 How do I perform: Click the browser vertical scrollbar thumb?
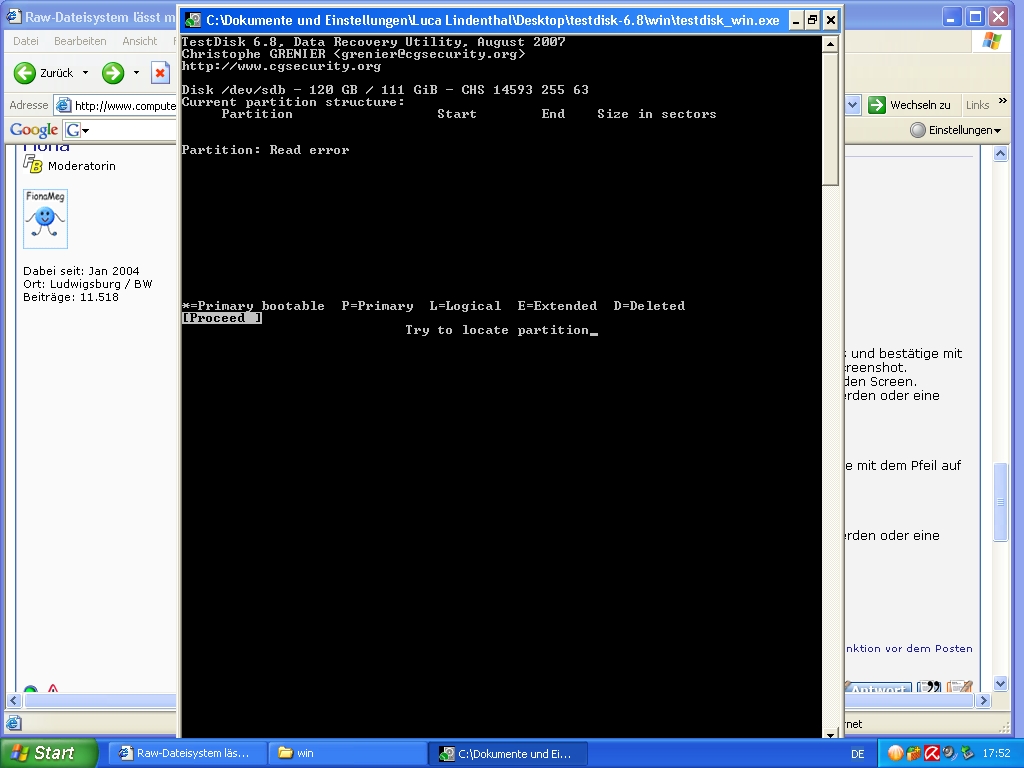(1000, 502)
